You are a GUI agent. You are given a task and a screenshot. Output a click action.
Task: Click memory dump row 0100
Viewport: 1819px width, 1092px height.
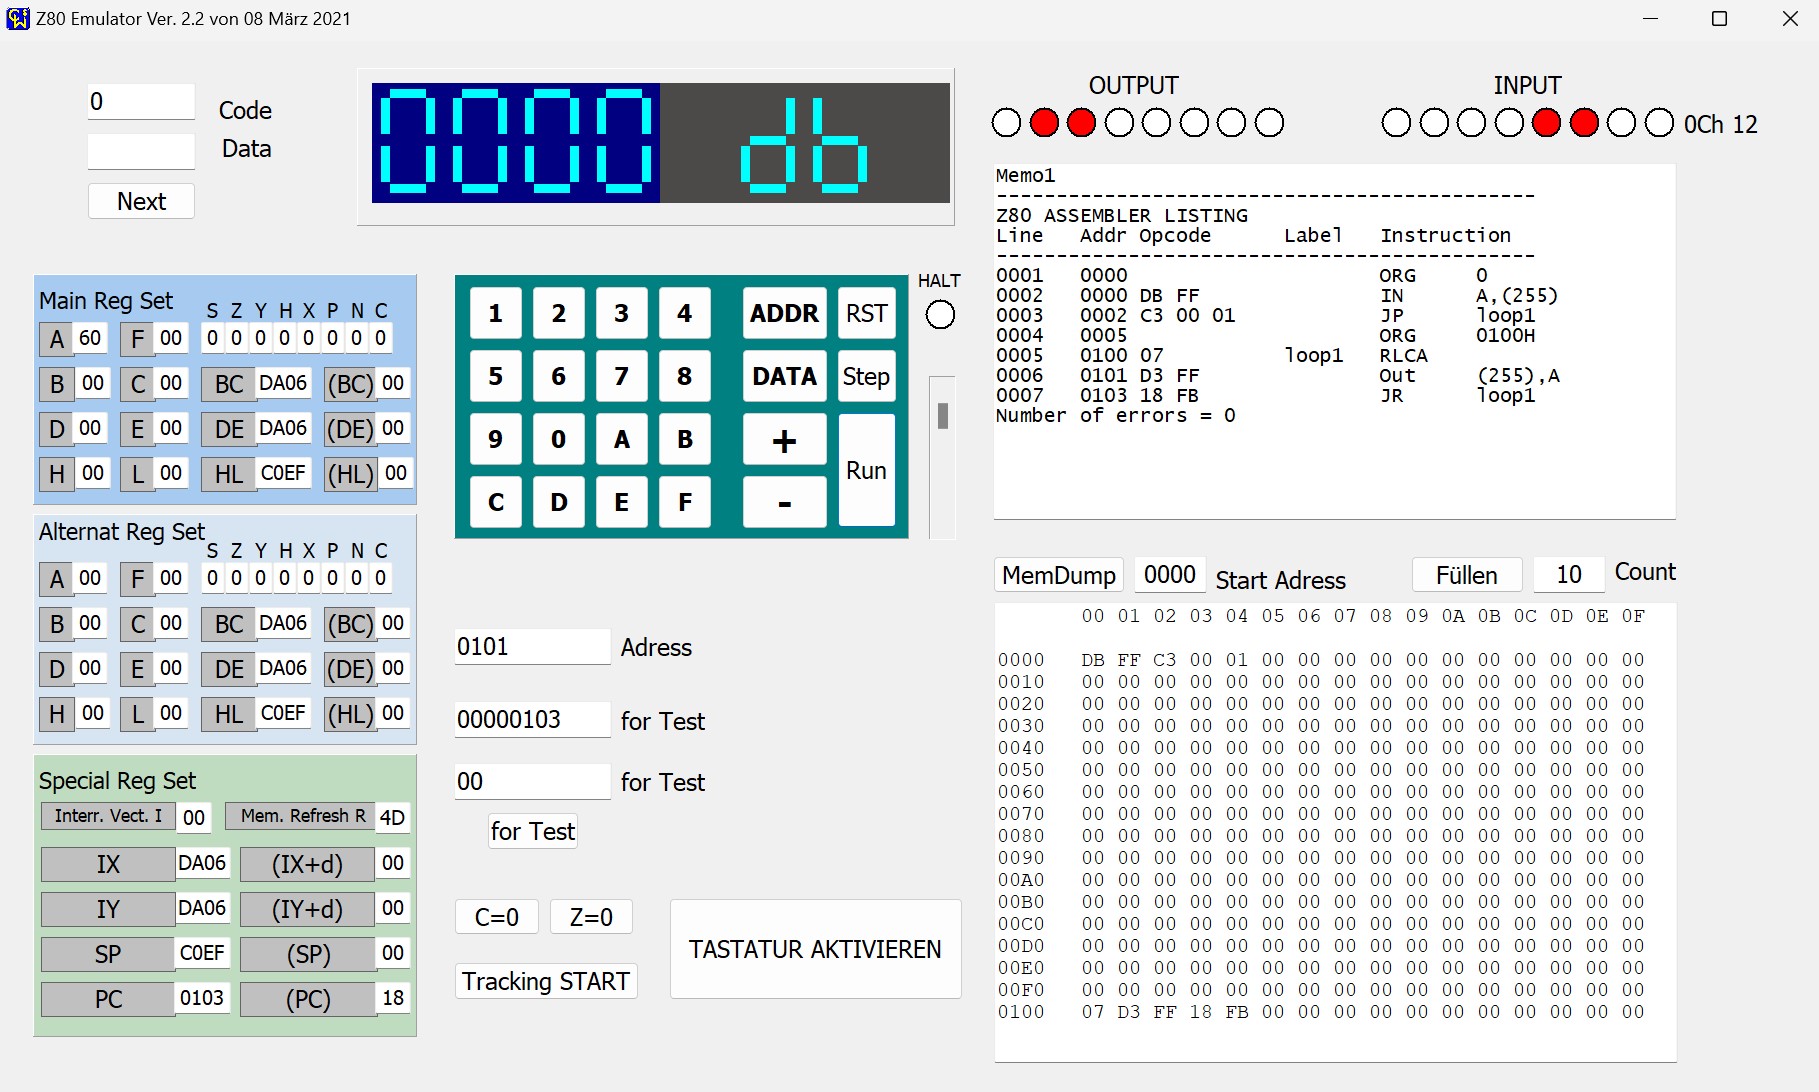pos(1321,1011)
